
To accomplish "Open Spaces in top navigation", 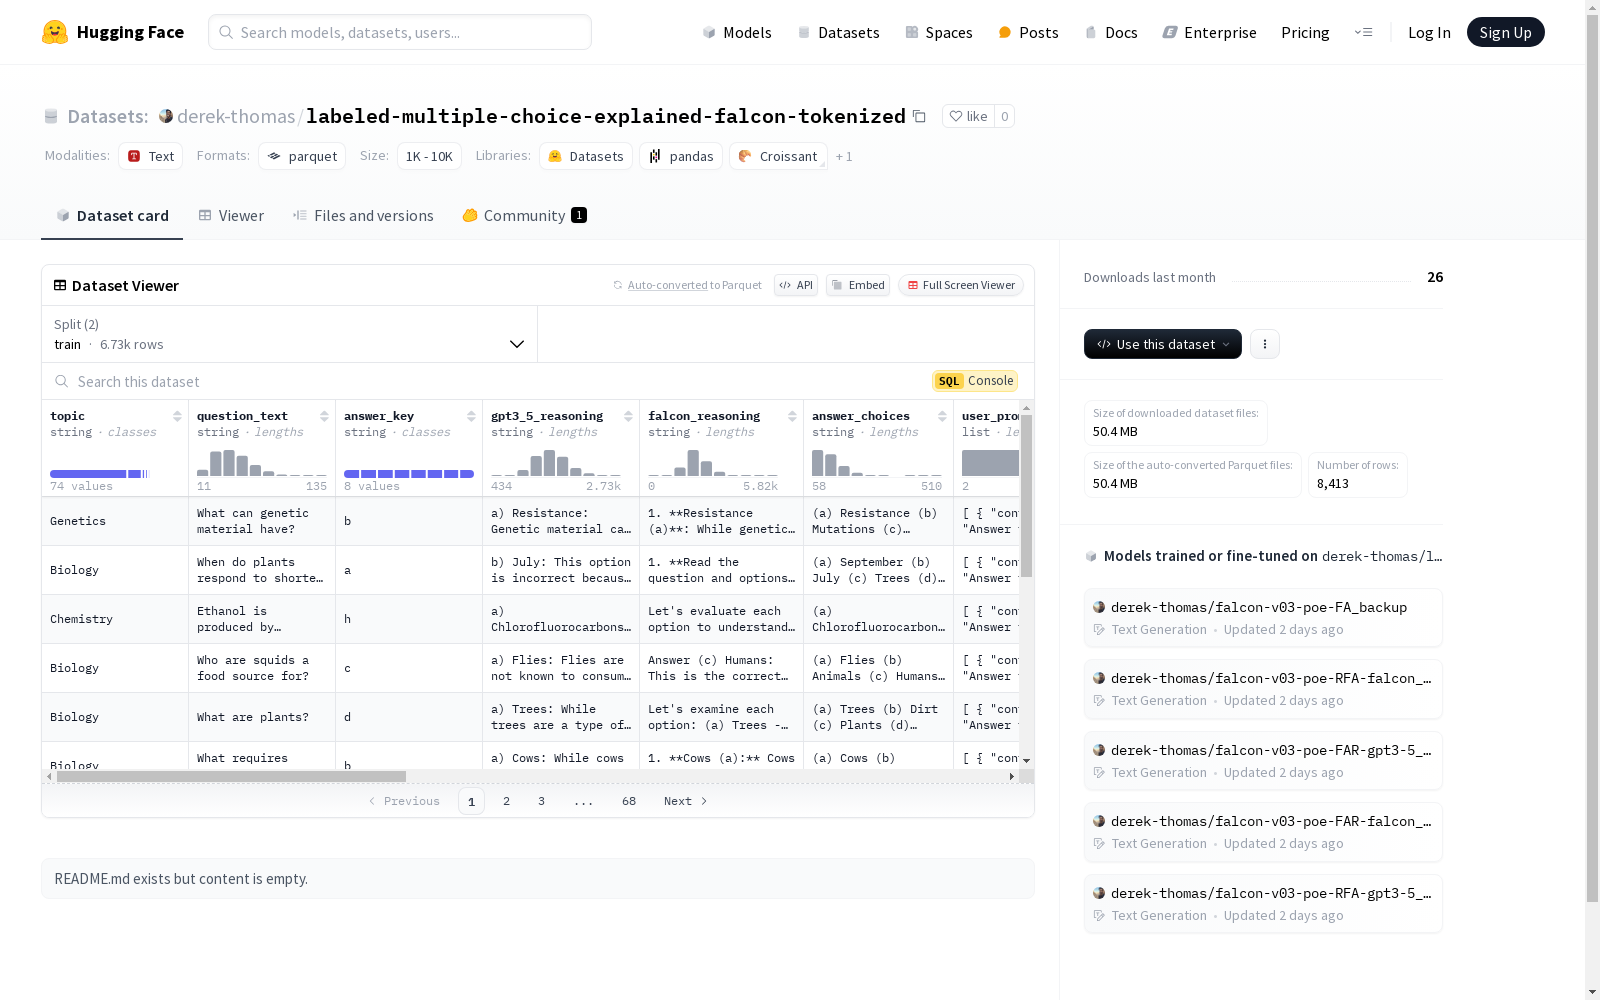I will pyautogui.click(x=939, y=32).
